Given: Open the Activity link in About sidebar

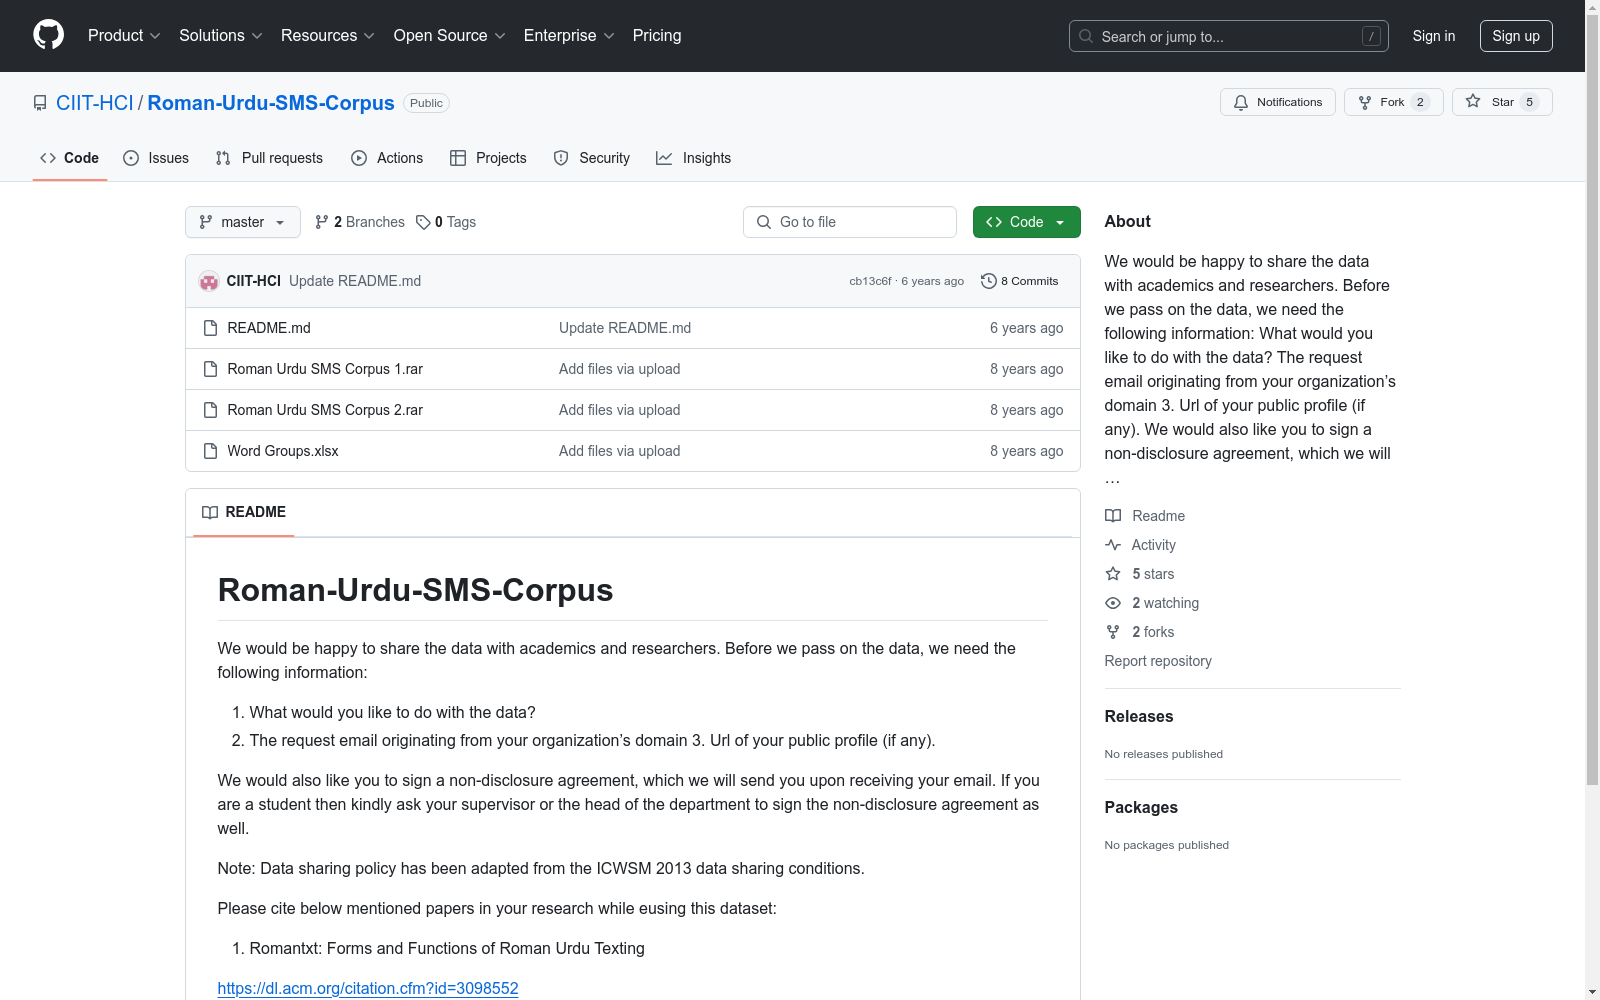Looking at the screenshot, I should point(1140,545).
